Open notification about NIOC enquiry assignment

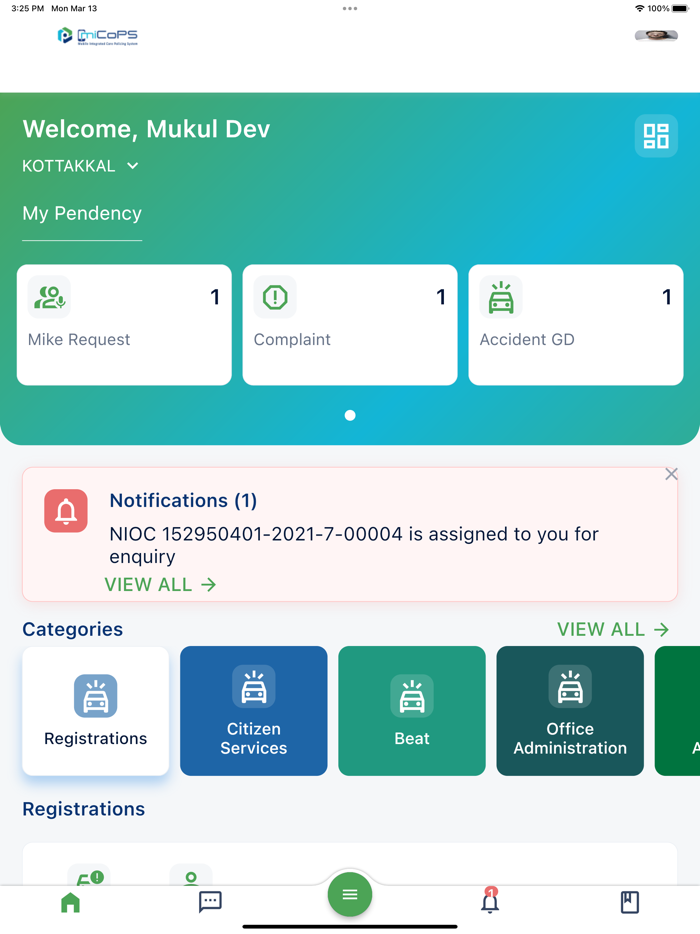[354, 545]
